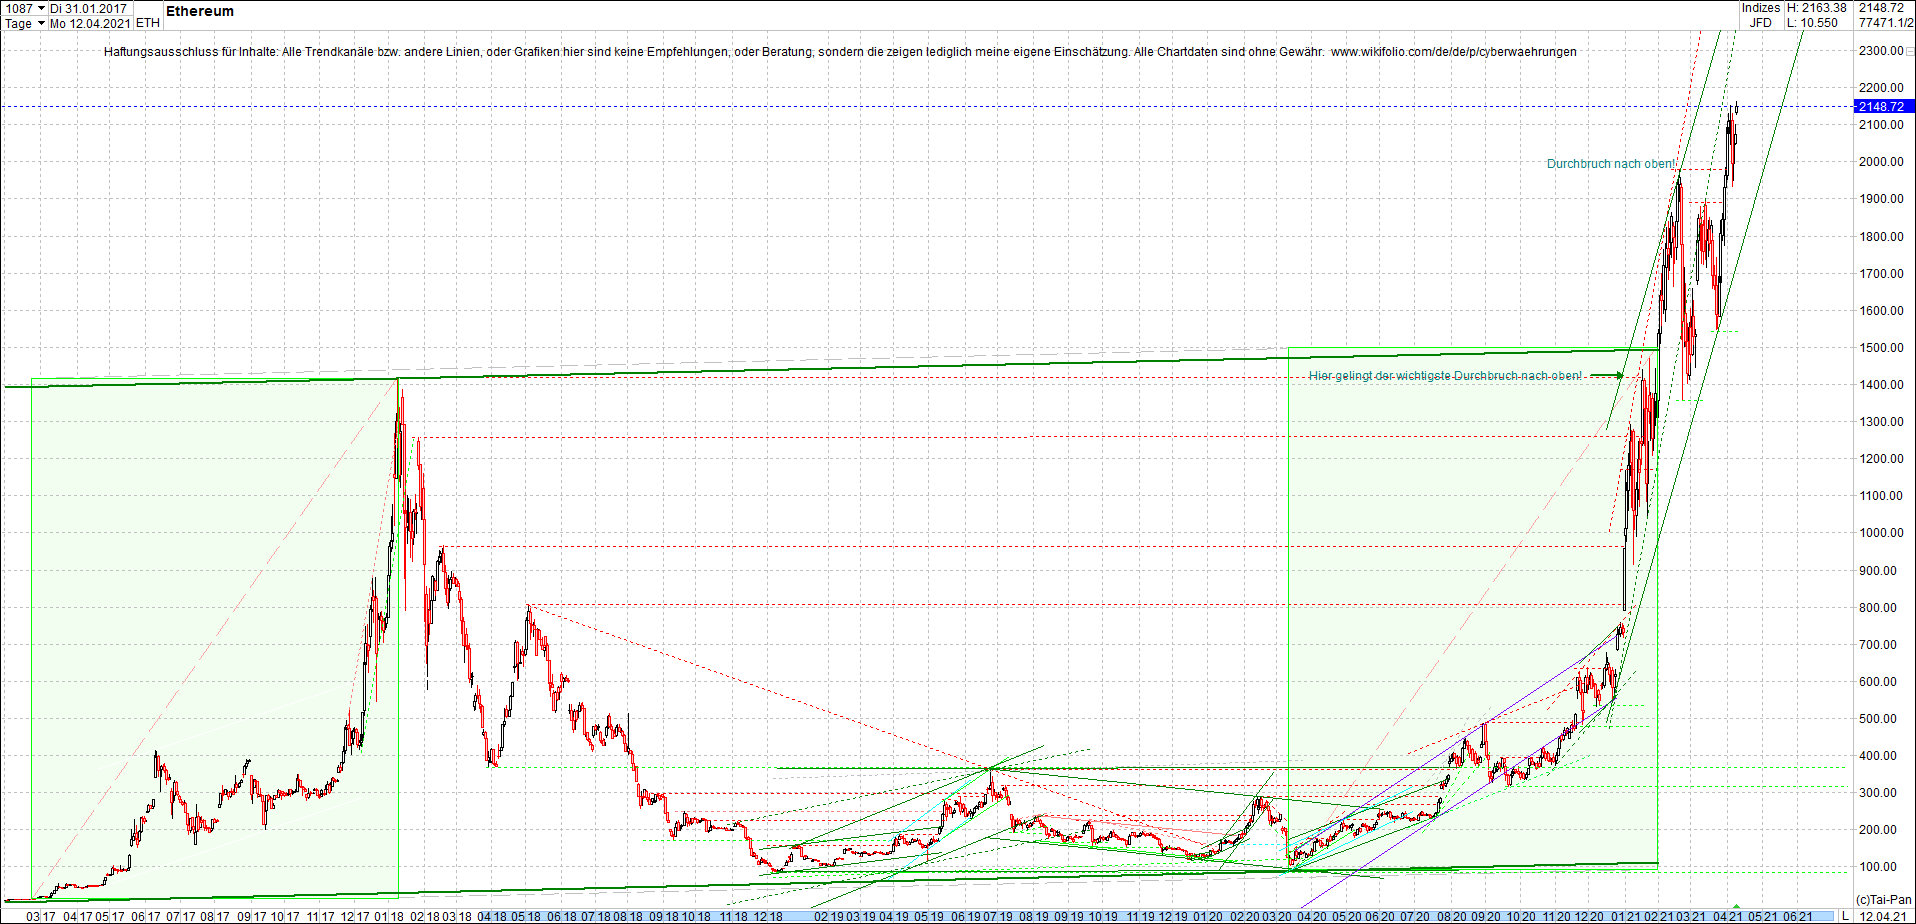
Task: Click the low value L: 10.550
Action: click(x=1813, y=23)
